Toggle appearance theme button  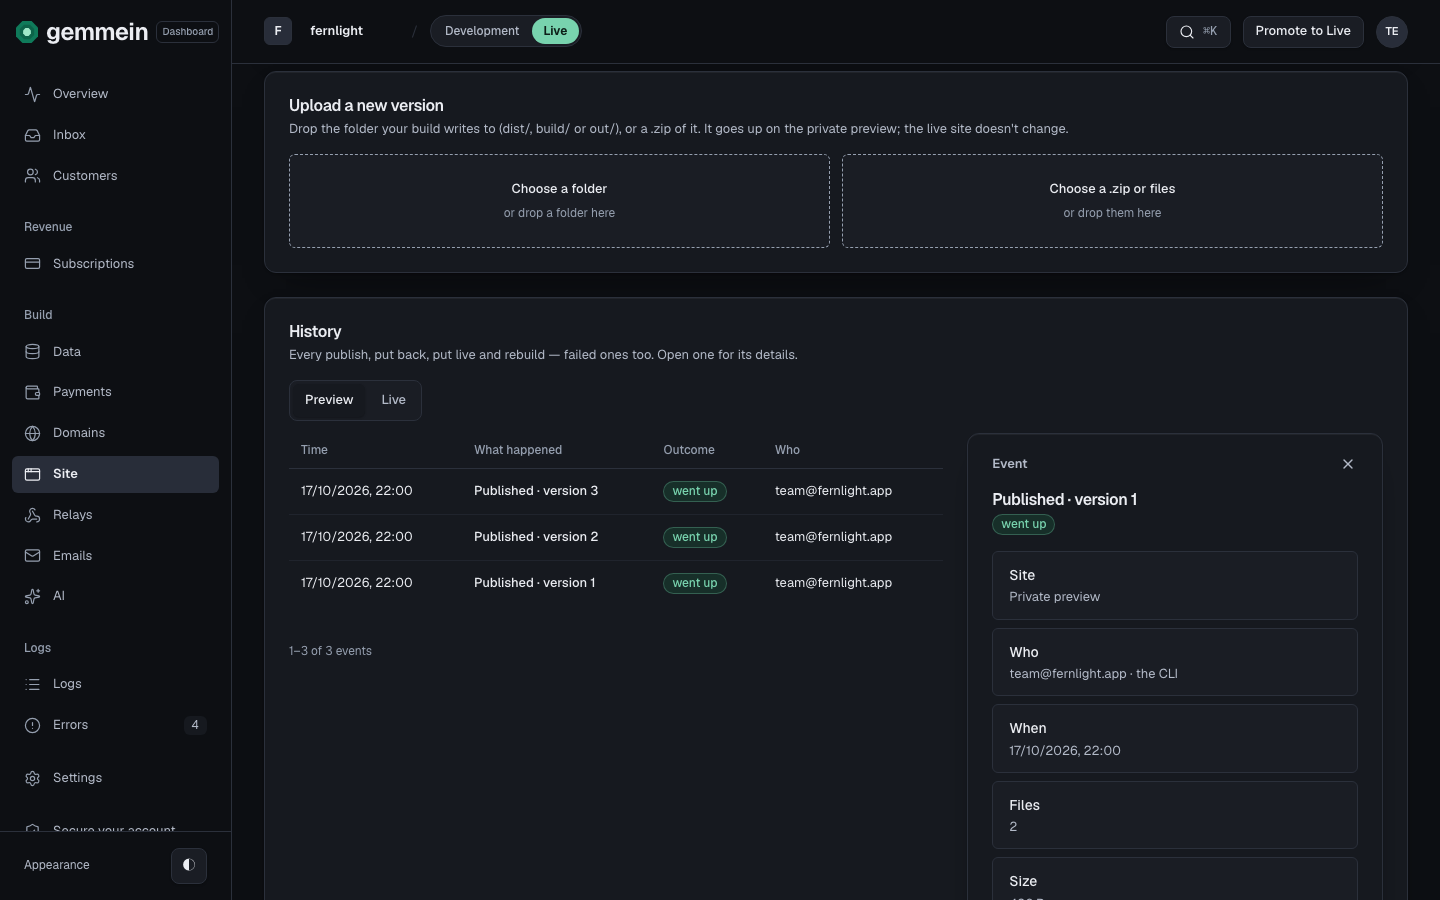(189, 865)
